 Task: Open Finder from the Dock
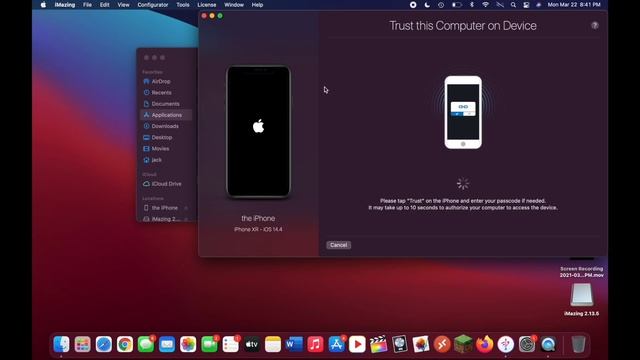pos(61,344)
